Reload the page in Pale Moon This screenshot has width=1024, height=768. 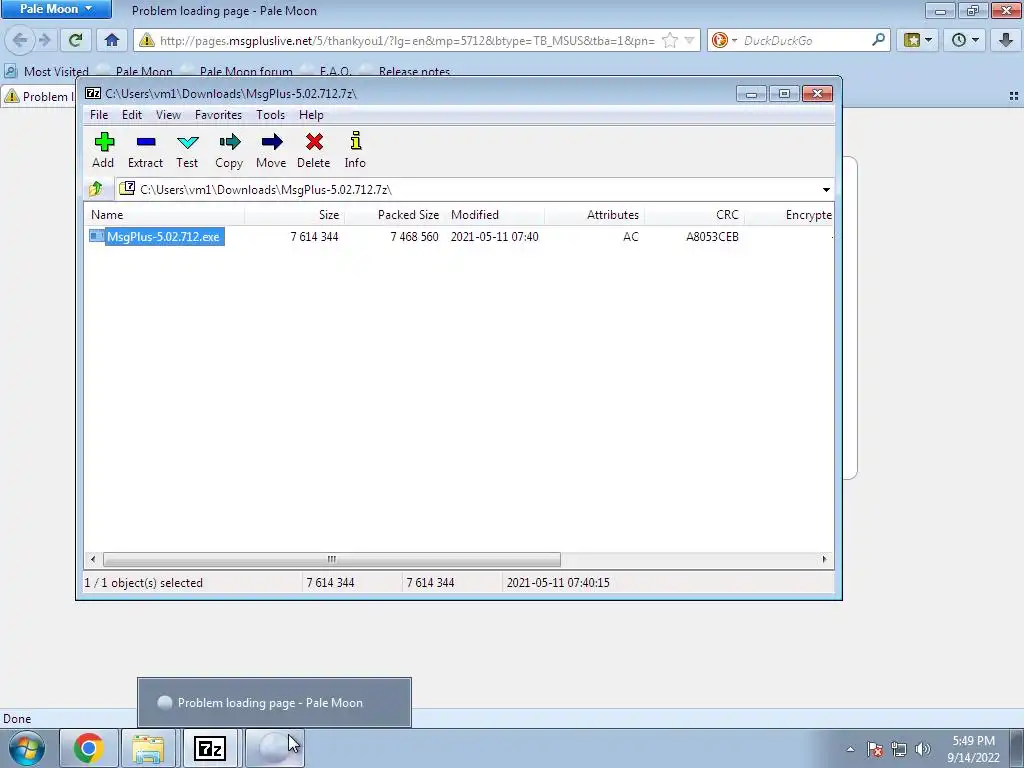click(75, 40)
